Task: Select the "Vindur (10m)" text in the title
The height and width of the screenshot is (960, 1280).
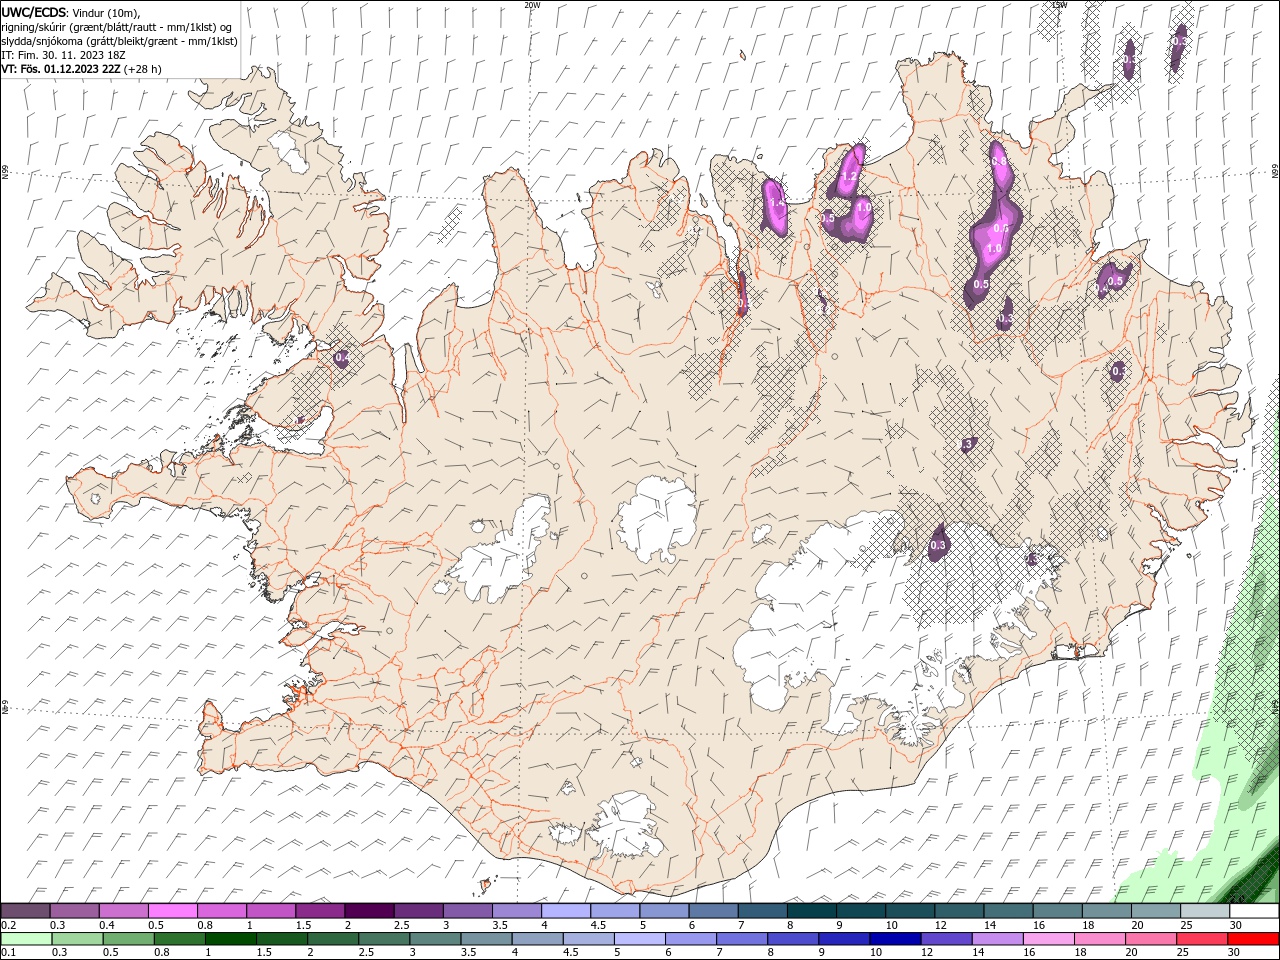Action: click(106, 12)
